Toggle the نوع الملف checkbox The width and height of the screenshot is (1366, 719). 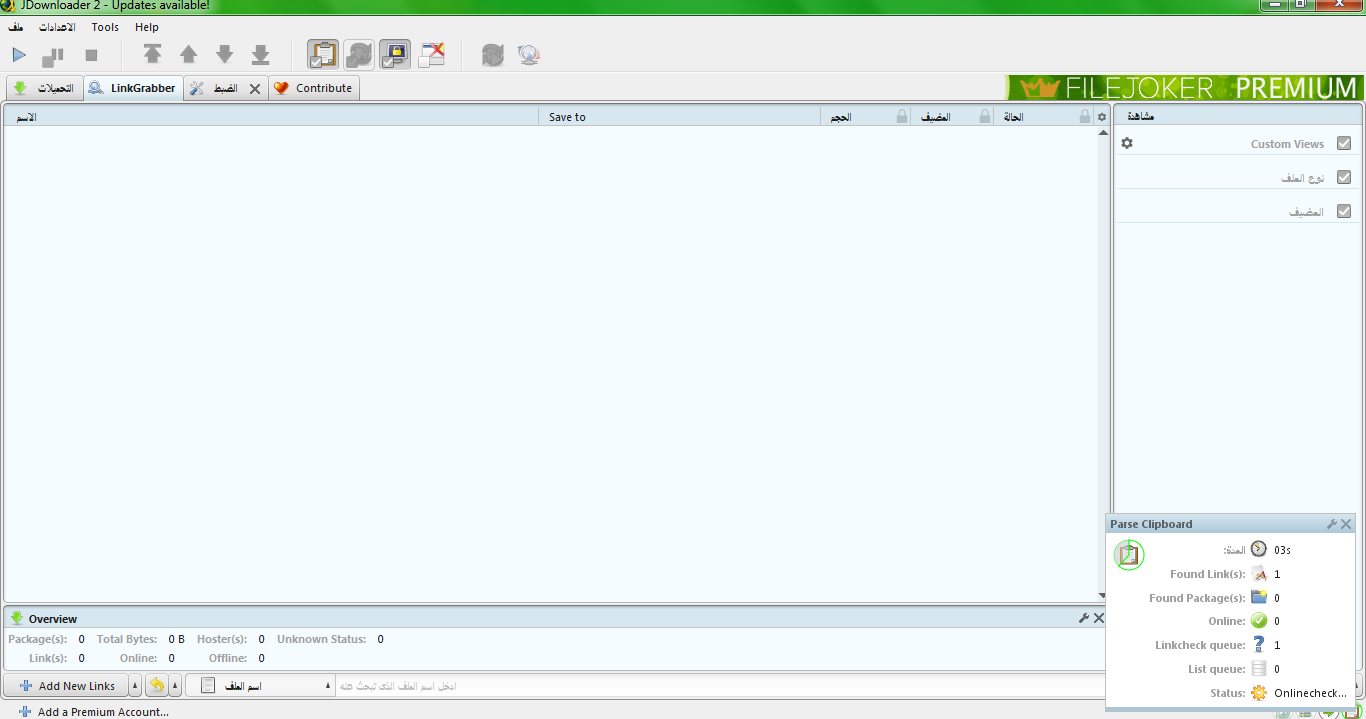coord(1343,178)
